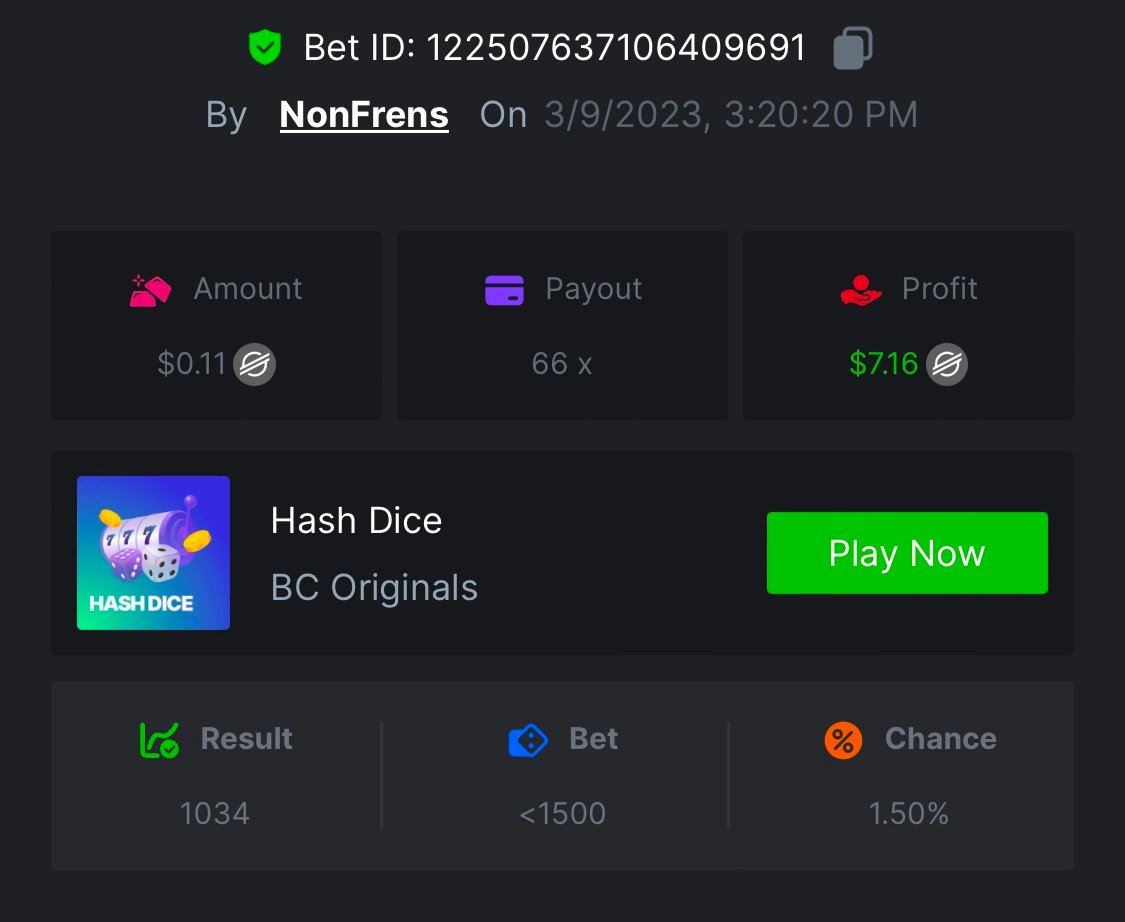Open the NonFrens user profile link
1125x922 pixels.
click(364, 115)
